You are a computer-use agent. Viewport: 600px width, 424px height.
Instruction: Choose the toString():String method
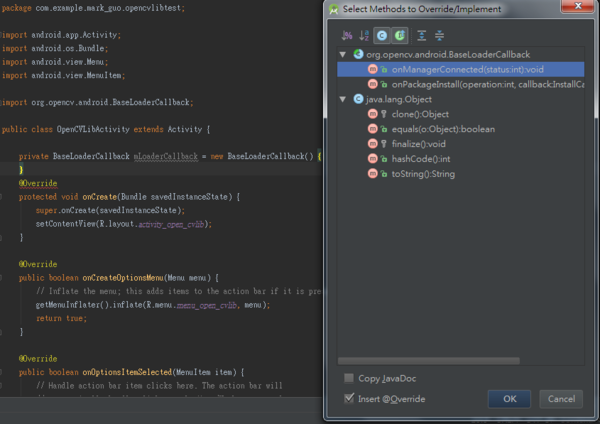tap(423, 174)
